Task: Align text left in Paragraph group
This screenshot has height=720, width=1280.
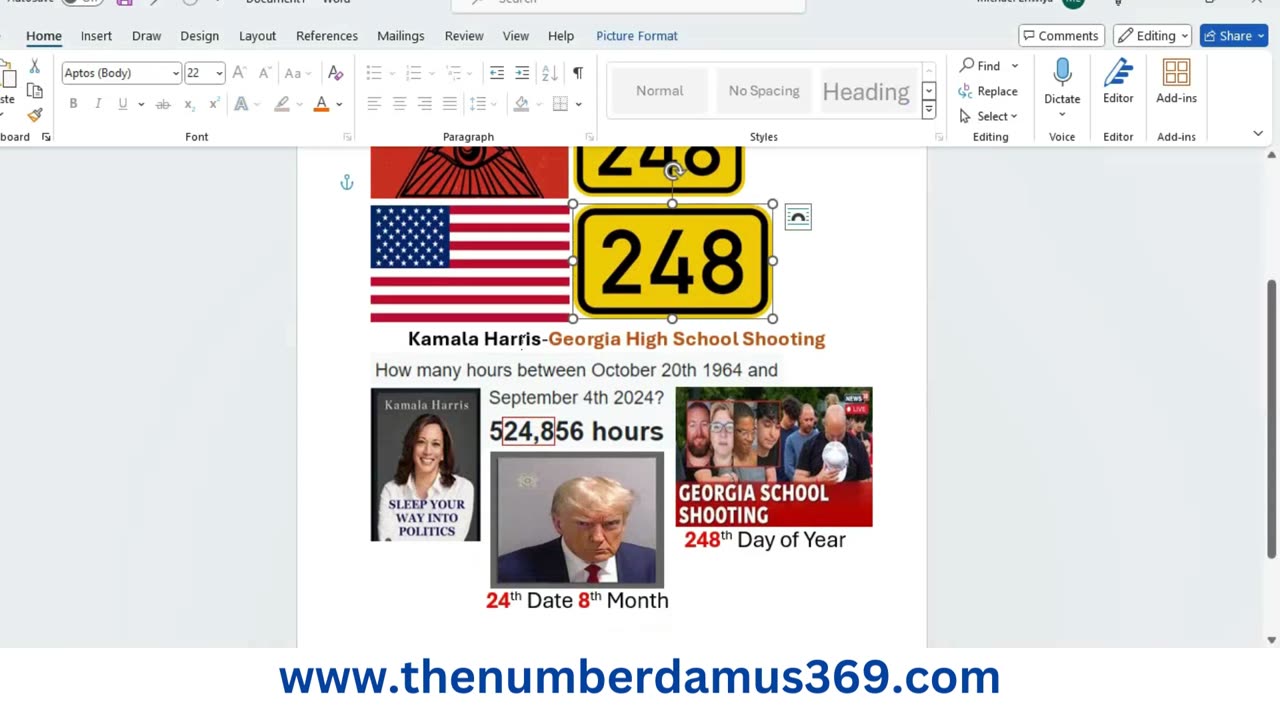Action: [x=374, y=104]
